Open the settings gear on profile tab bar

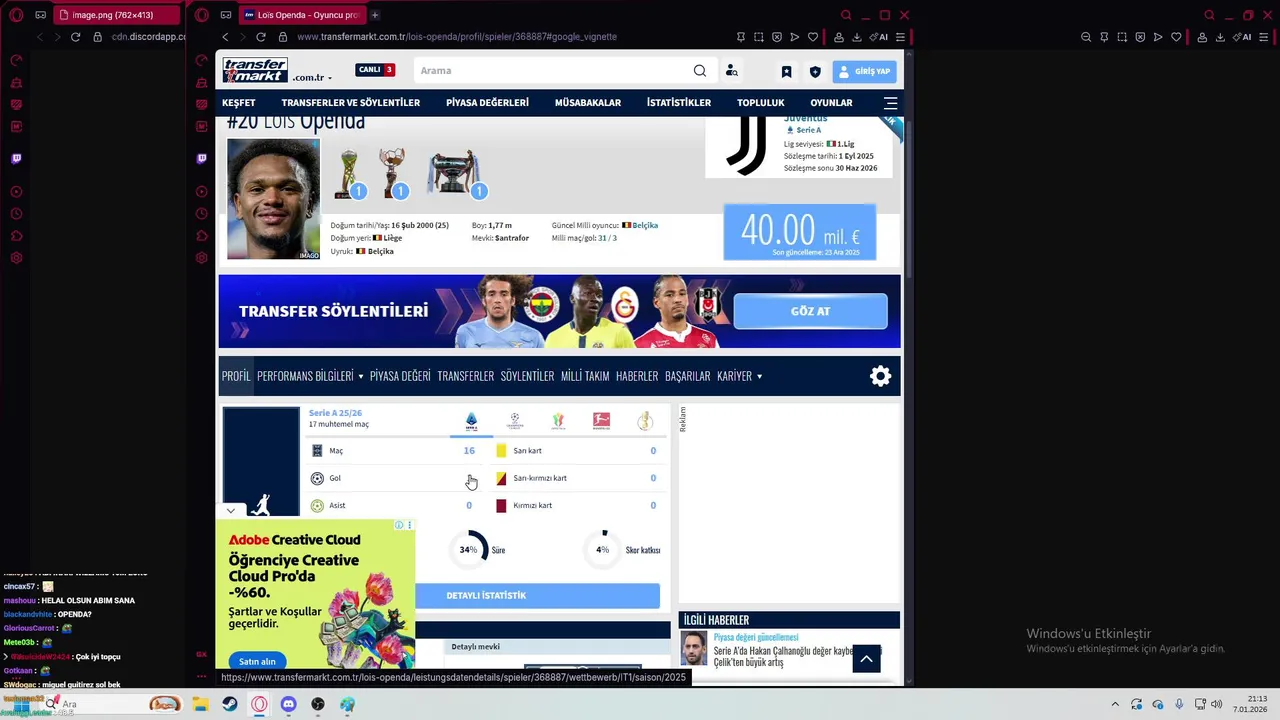(x=880, y=376)
